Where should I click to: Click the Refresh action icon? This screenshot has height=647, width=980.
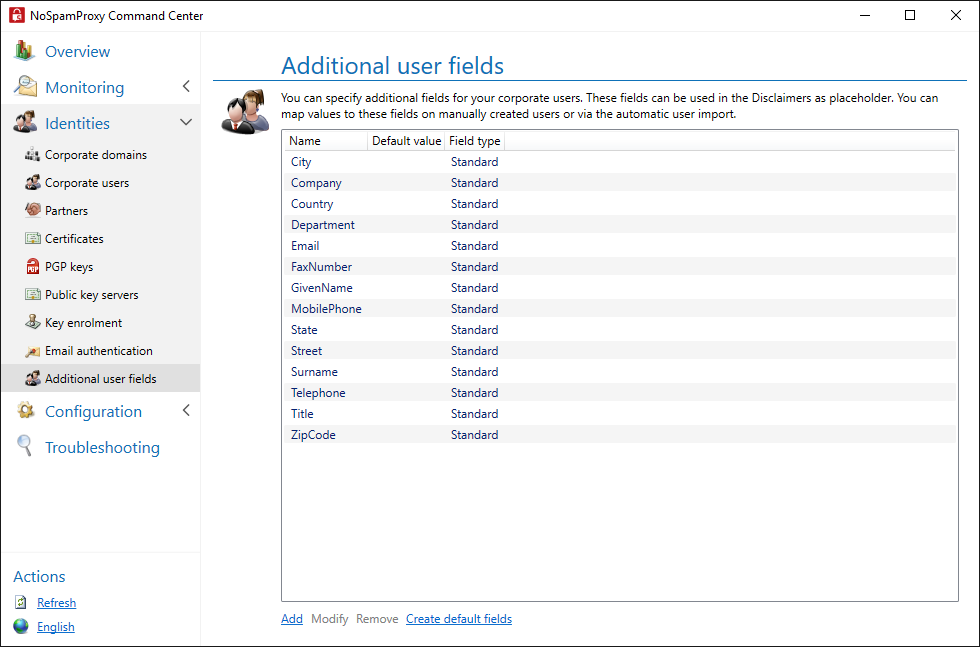pos(21,602)
